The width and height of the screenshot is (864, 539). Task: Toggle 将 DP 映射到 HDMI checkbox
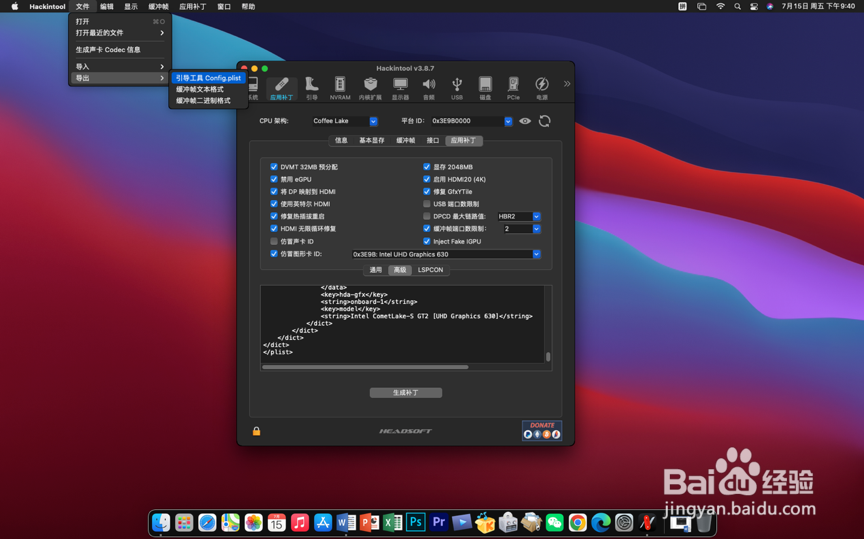[274, 191]
